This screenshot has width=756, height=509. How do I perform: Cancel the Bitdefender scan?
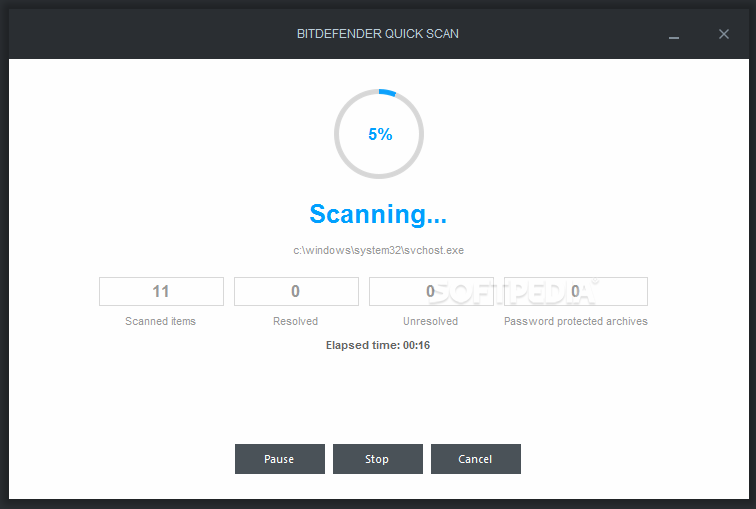475,459
